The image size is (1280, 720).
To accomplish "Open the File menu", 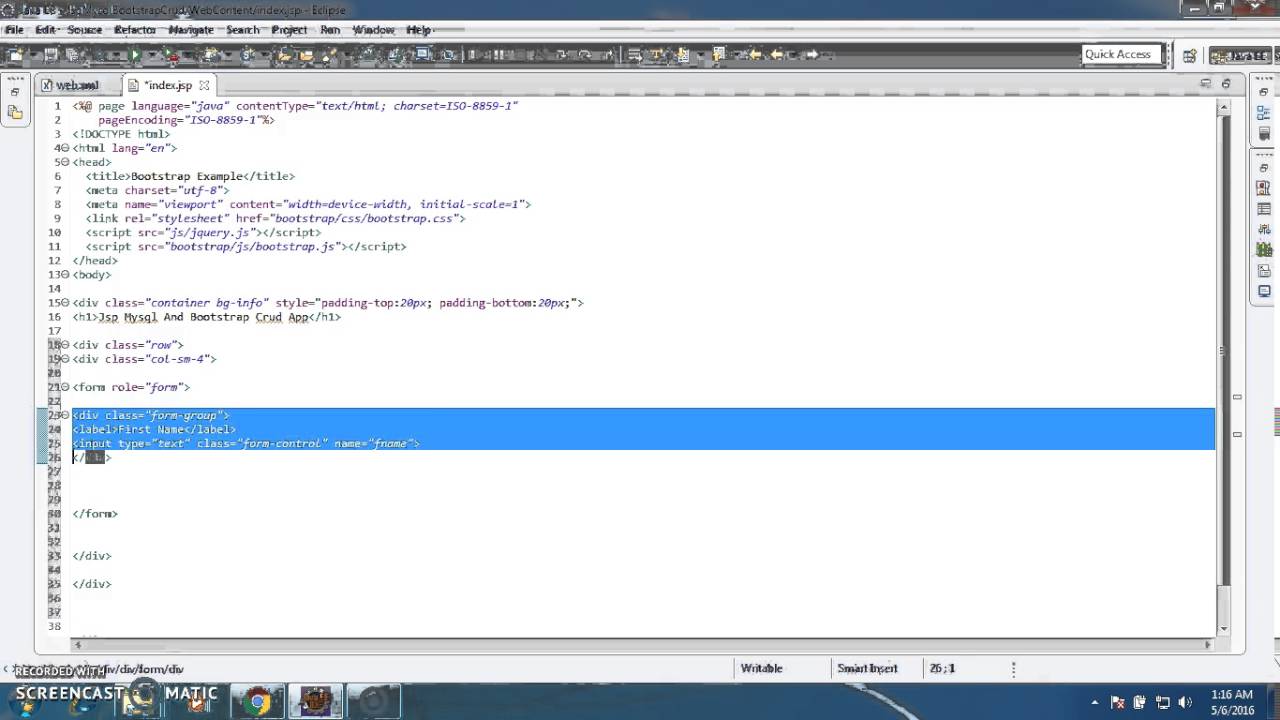I will (14, 30).
